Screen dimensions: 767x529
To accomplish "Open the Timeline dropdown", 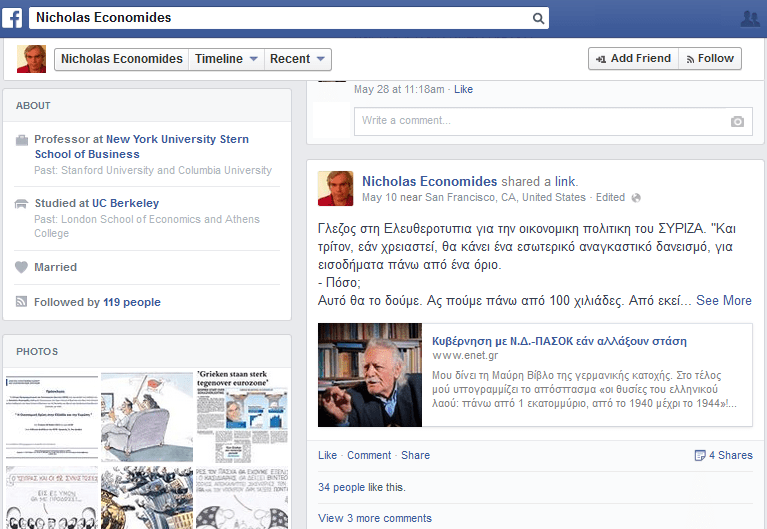I will pyautogui.click(x=227, y=59).
